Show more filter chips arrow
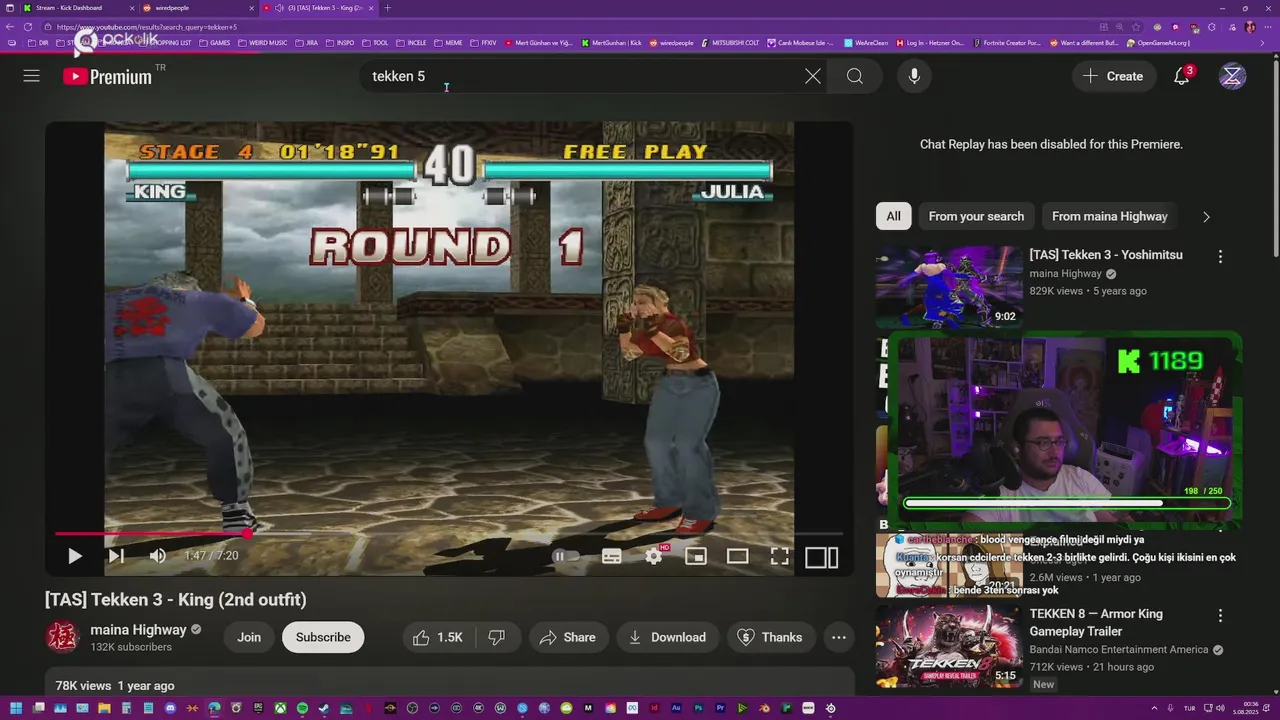 (1206, 217)
